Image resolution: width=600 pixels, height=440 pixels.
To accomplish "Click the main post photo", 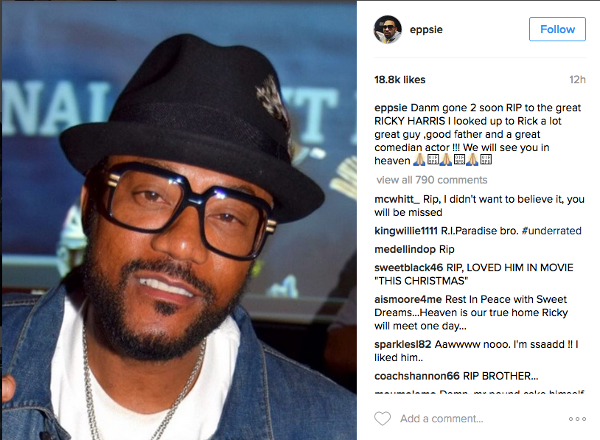I will pyautogui.click(x=179, y=220).
